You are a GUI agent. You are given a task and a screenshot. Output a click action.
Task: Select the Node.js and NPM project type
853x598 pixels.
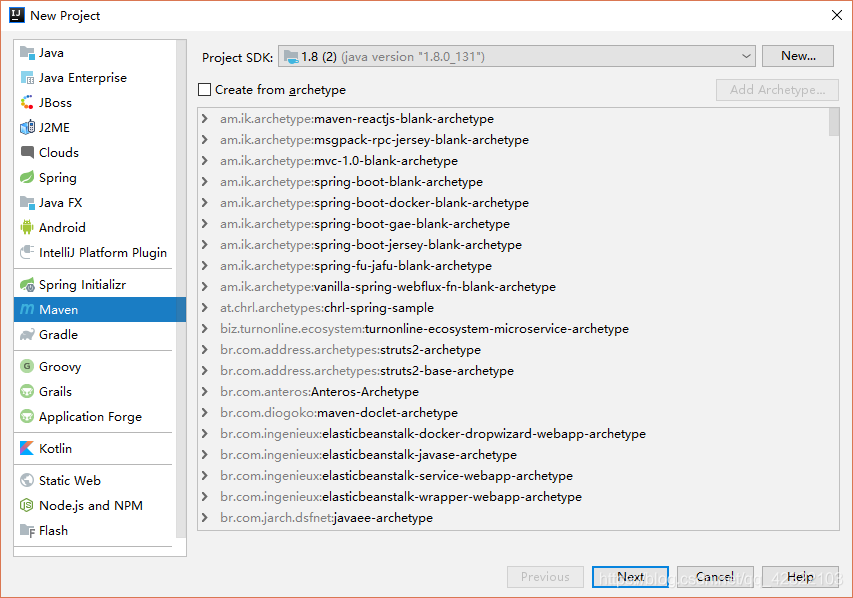pyautogui.click(x=95, y=505)
